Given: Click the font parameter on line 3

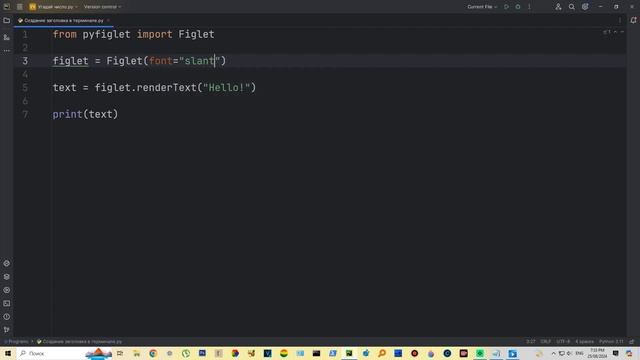Looking at the screenshot, I should click(160, 61).
